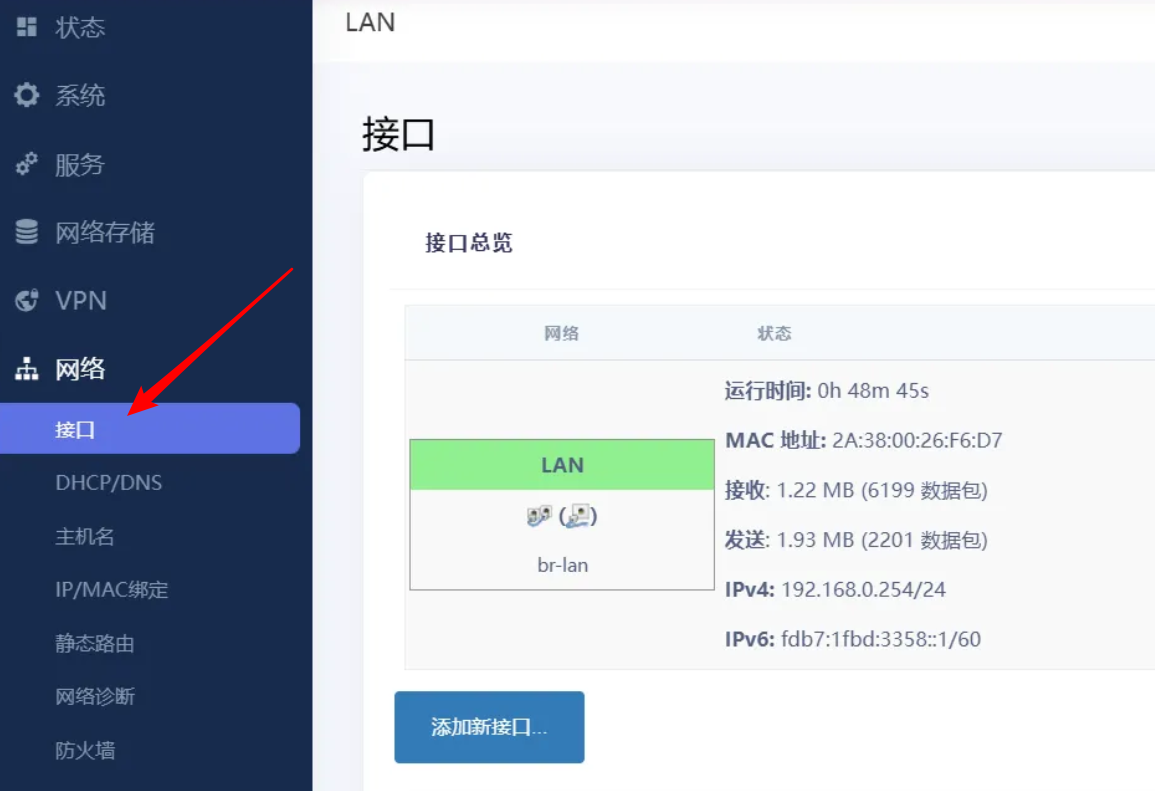
Task: Click the gears icon beside 服务
Action: click(27, 165)
